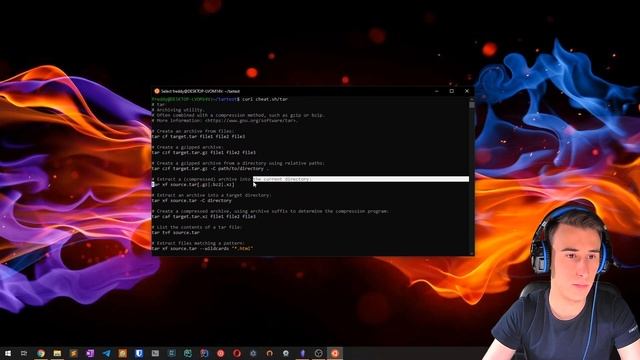Click the terminal's vertical scrollbar thumb
The image size is (640, 360).
[471, 105]
